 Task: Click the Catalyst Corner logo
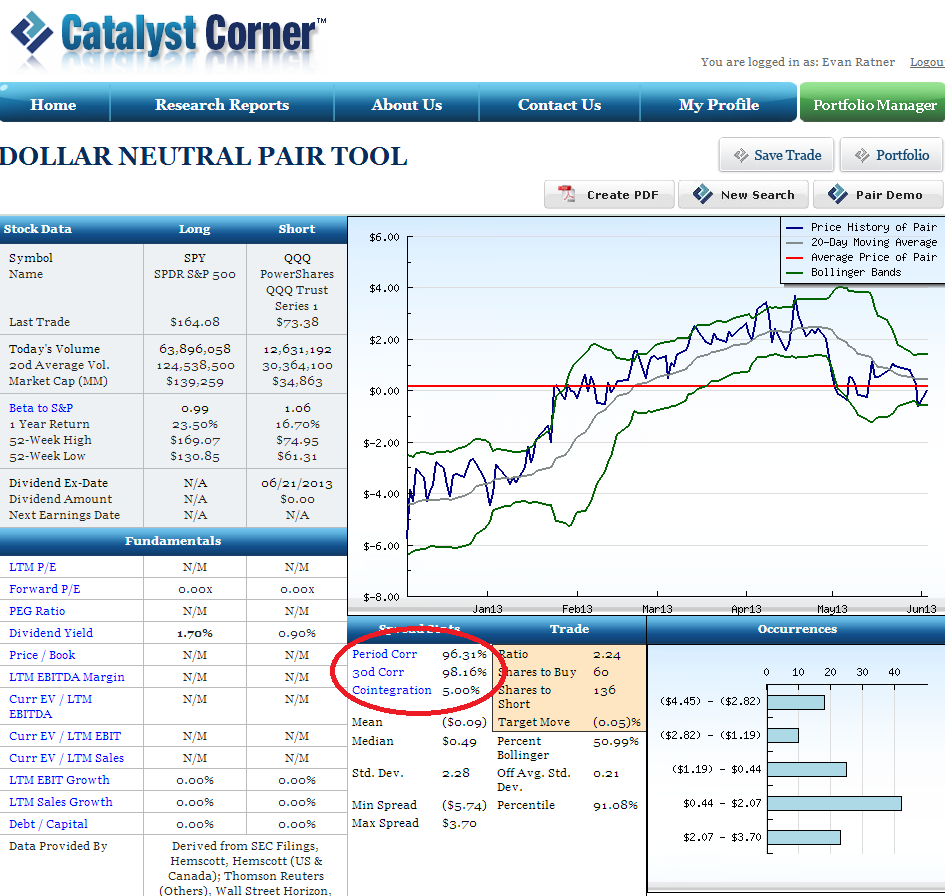[x=169, y=35]
